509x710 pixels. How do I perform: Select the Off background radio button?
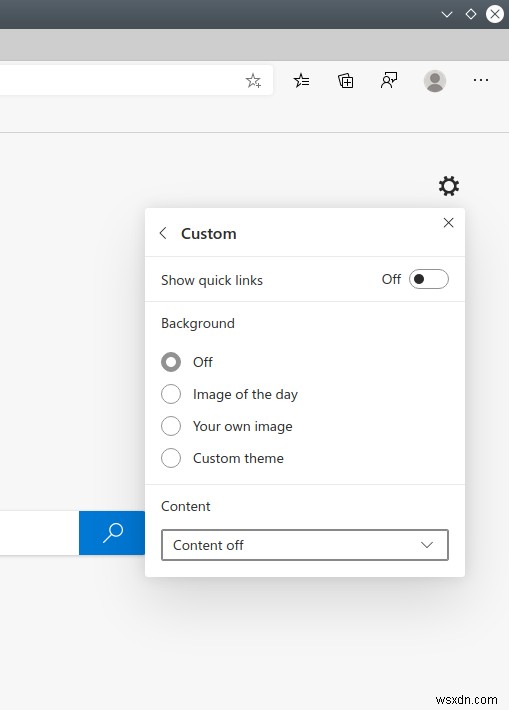tap(171, 362)
